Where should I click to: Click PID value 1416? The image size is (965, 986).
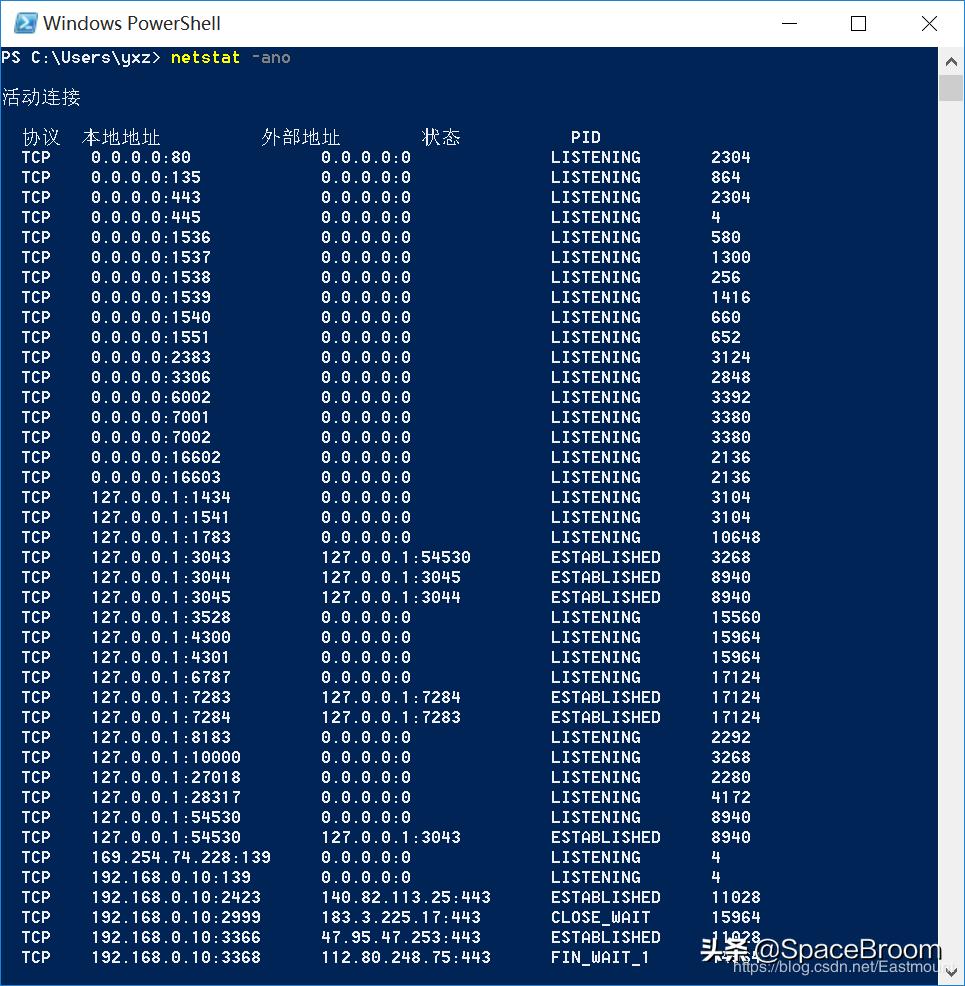731,297
